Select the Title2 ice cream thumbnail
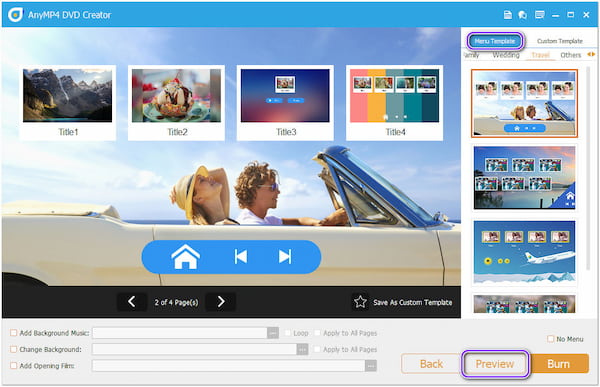The height and width of the screenshot is (387, 600). 176,96
